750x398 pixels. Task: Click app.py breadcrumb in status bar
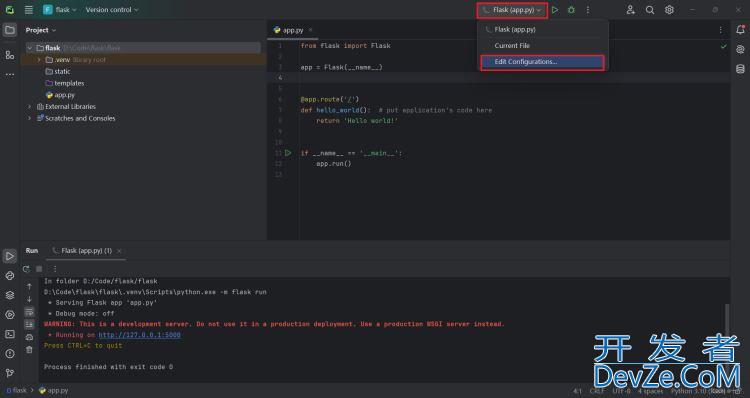click(x=54, y=390)
